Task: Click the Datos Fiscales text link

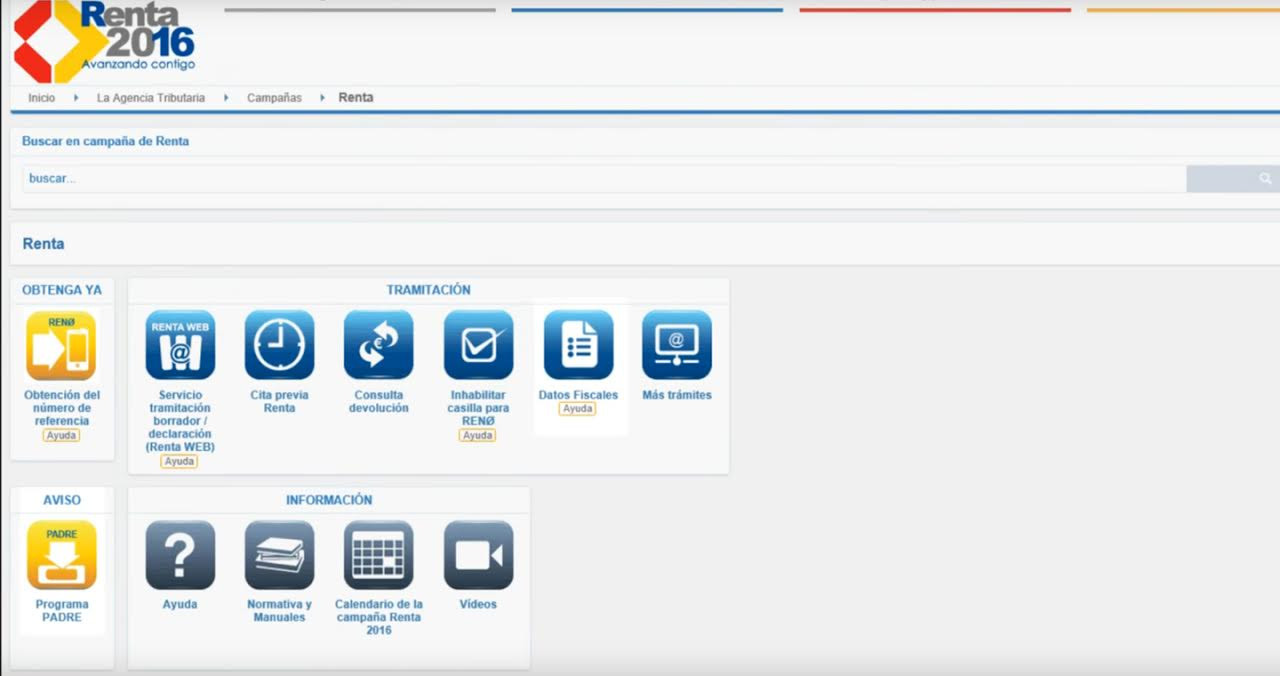Action: click(x=578, y=395)
